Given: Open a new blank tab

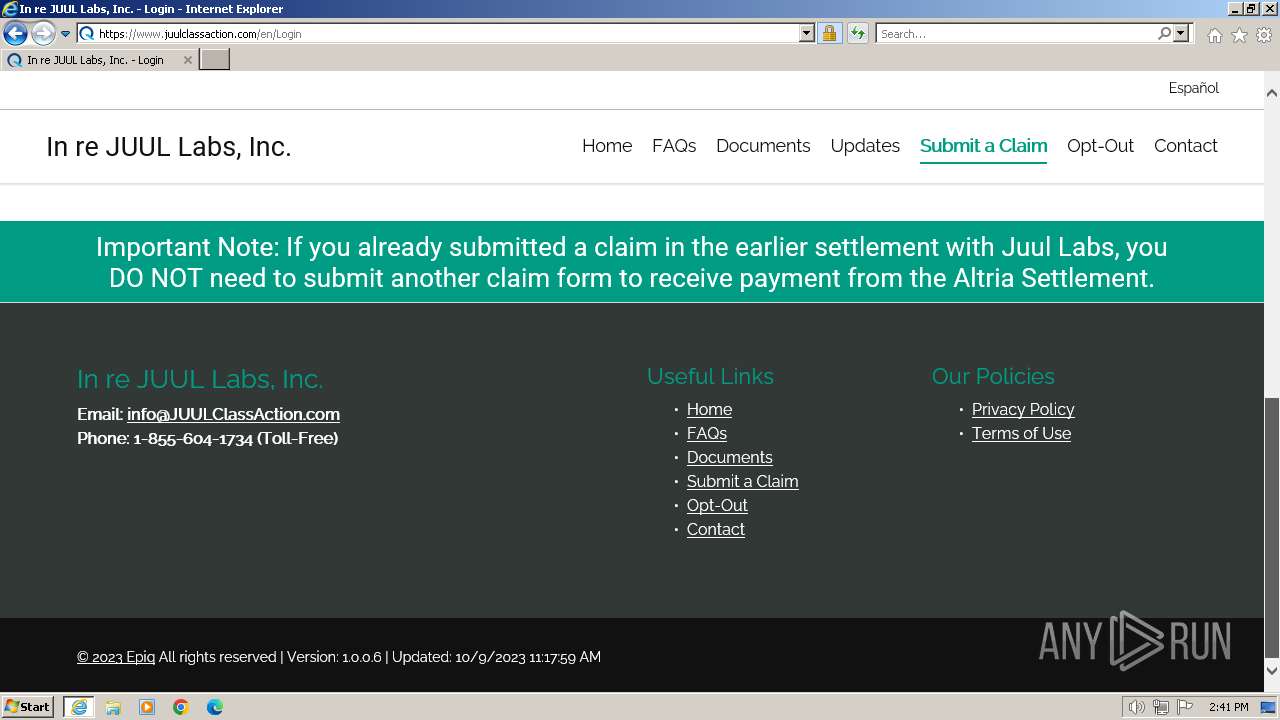Looking at the screenshot, I should 215,59.
